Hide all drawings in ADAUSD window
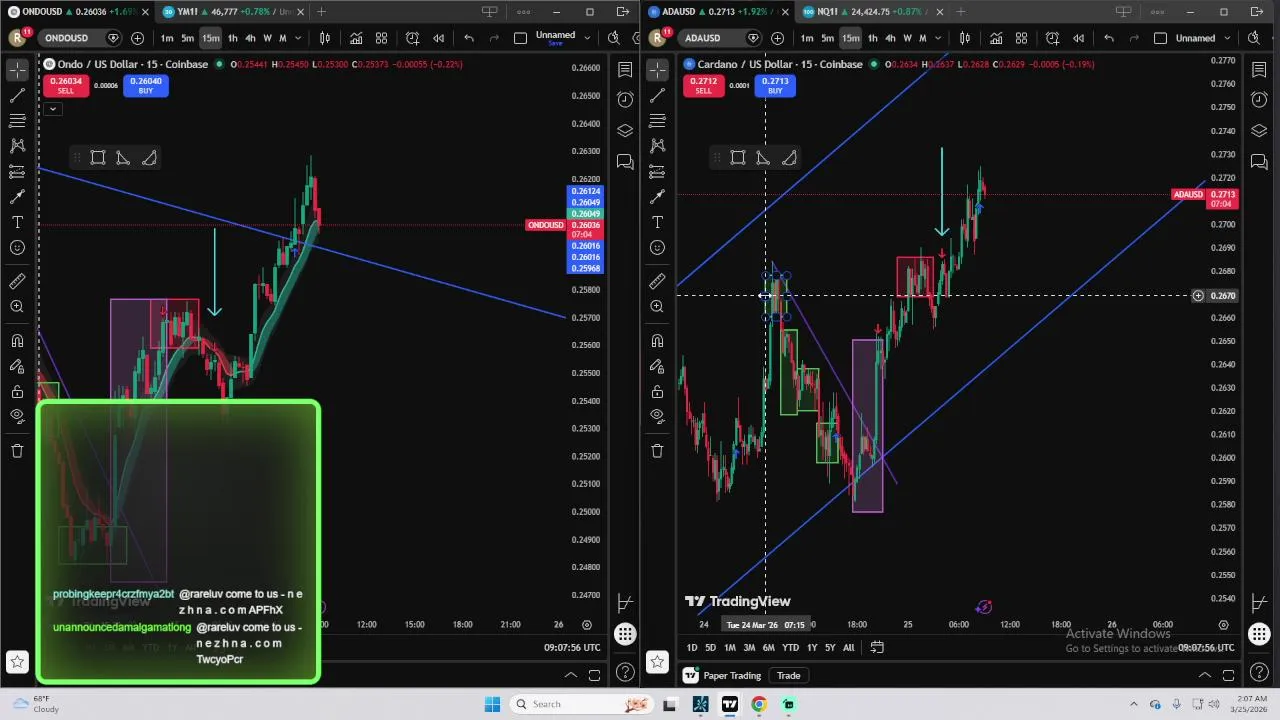The width and height of the screenshot is (1280, 720). [657, 416]
